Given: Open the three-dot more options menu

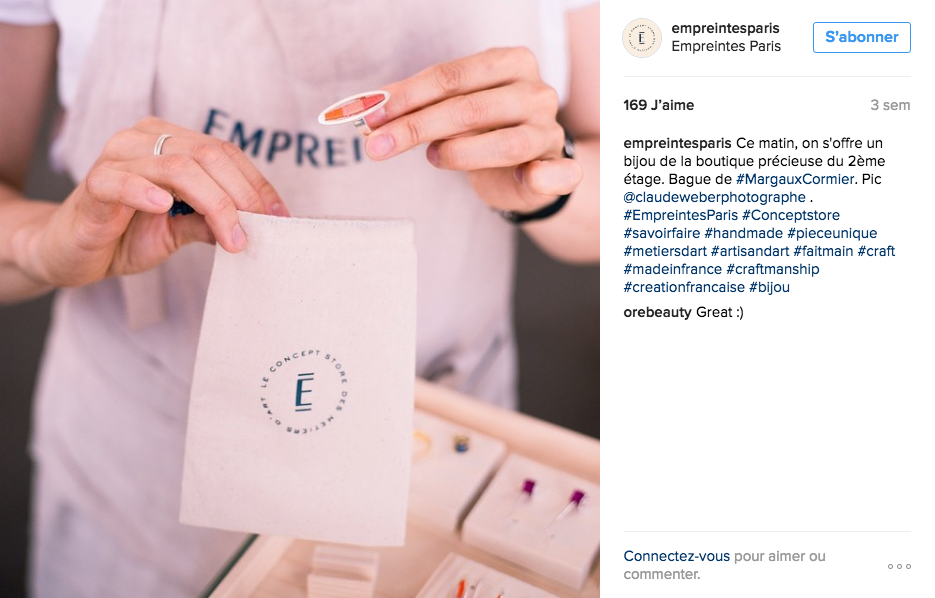Looking at the screenshot, I should tap(899, 566).
